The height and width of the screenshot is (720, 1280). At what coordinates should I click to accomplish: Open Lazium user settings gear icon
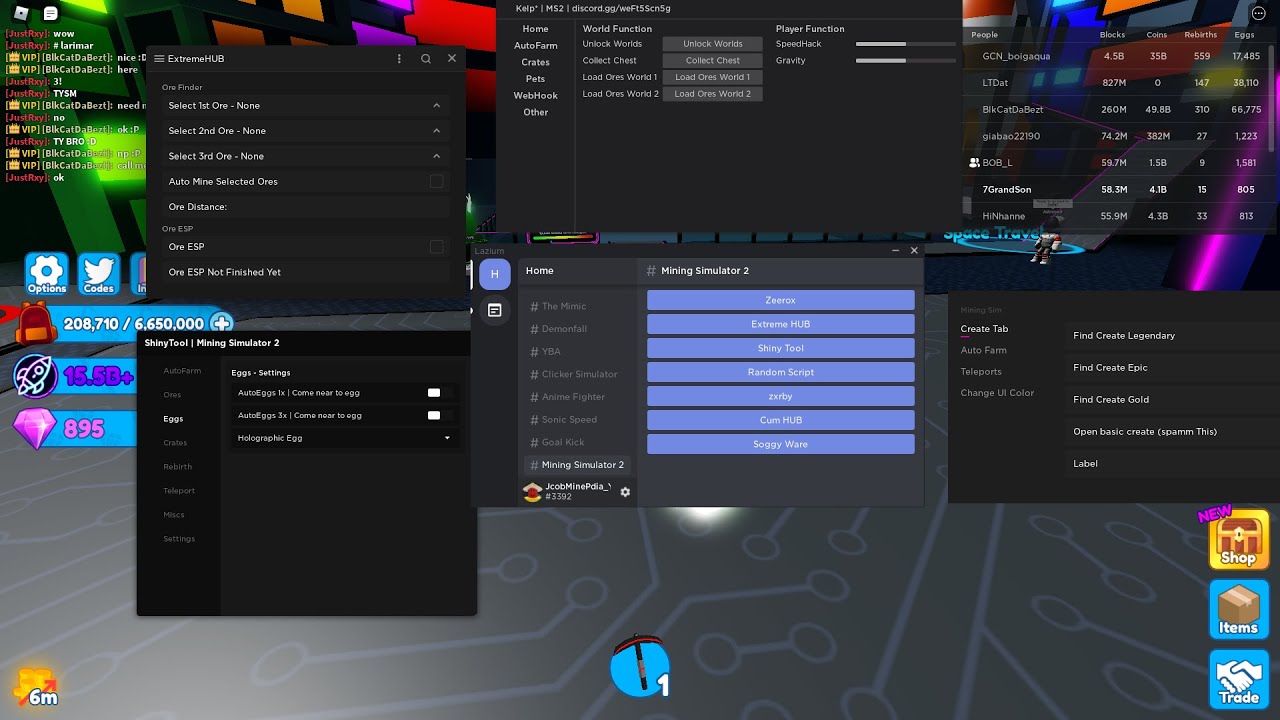tap(625, 492)
